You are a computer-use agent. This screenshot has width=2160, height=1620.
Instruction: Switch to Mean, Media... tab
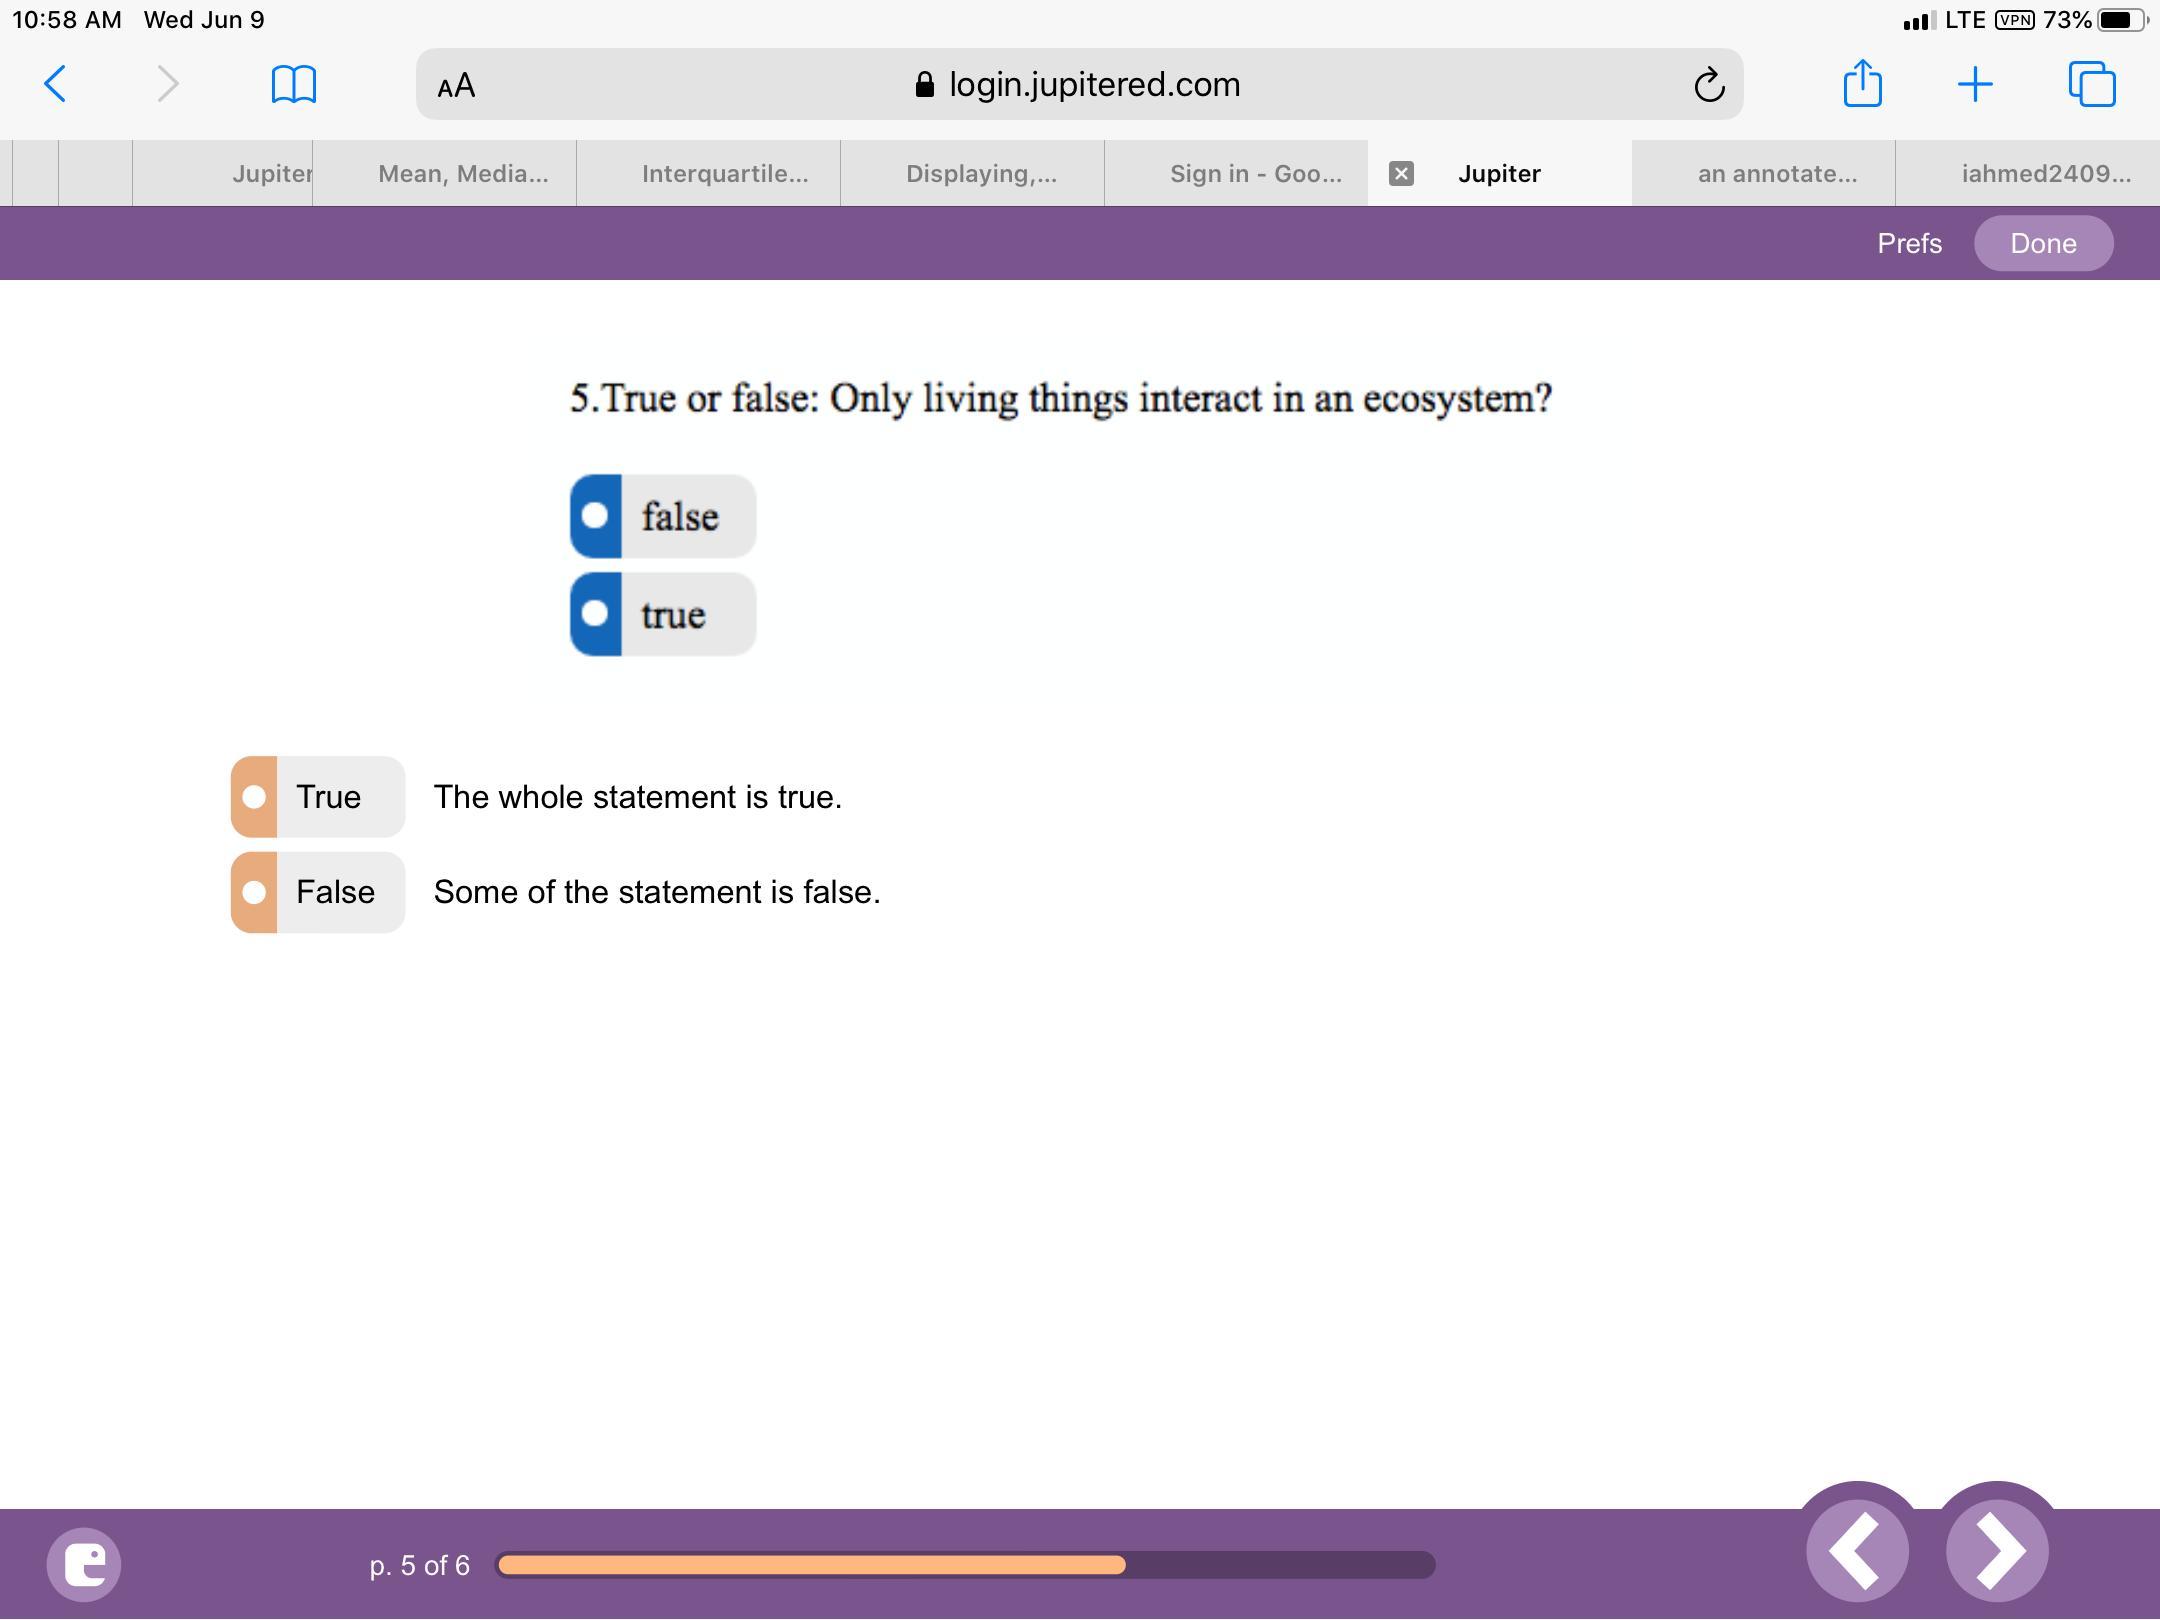(463, 174)
